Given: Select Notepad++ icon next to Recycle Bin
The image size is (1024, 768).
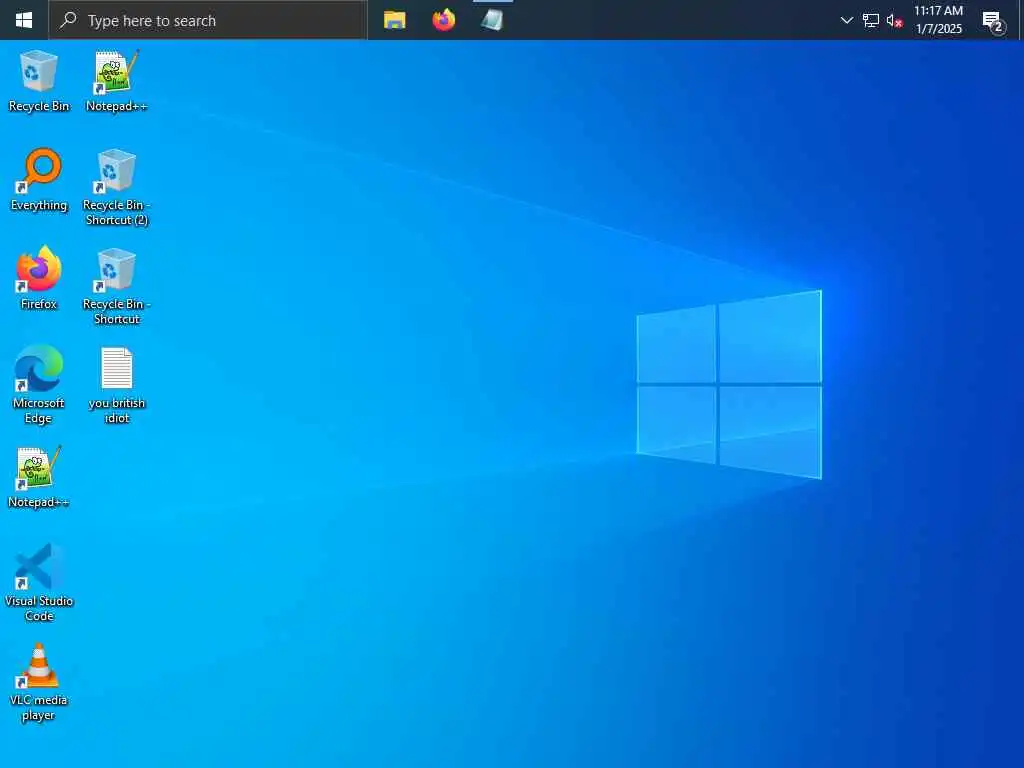Looking at the screenshot, I should click(116, 81).
